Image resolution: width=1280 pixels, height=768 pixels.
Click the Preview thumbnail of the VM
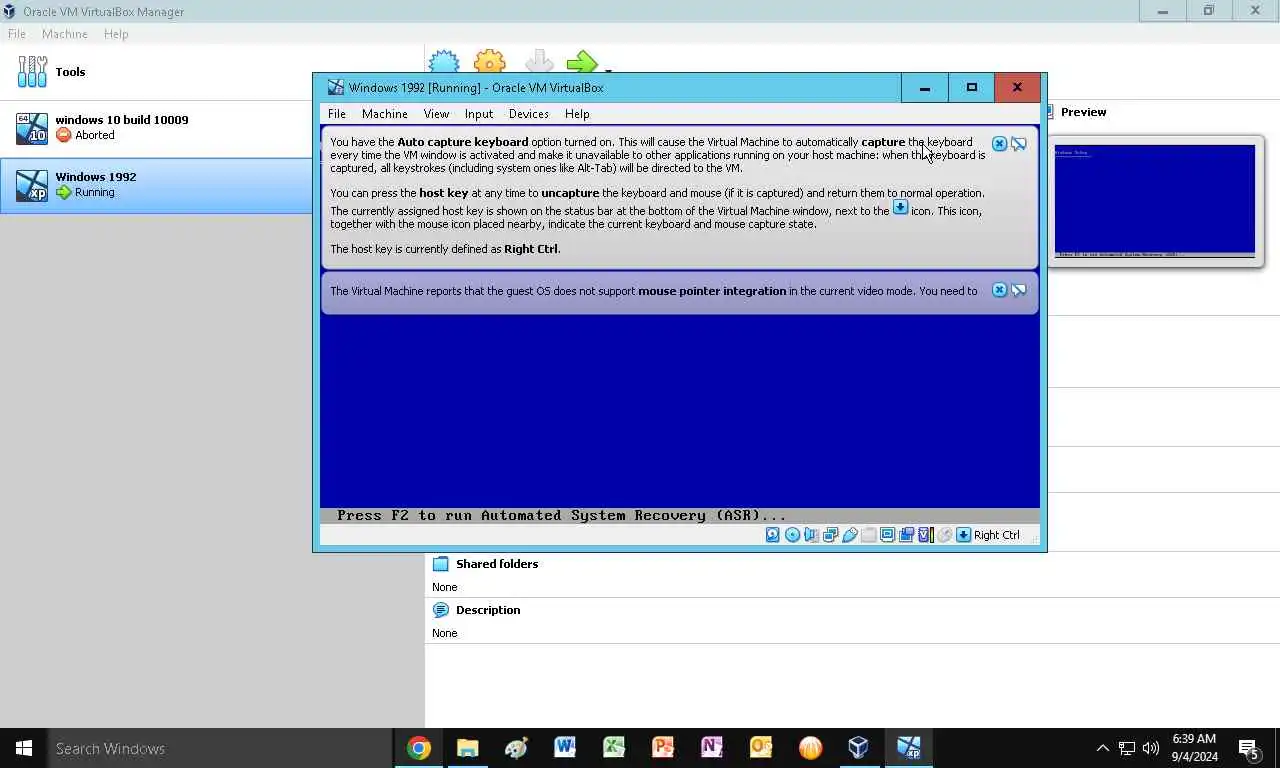[x=1155, y=201]
